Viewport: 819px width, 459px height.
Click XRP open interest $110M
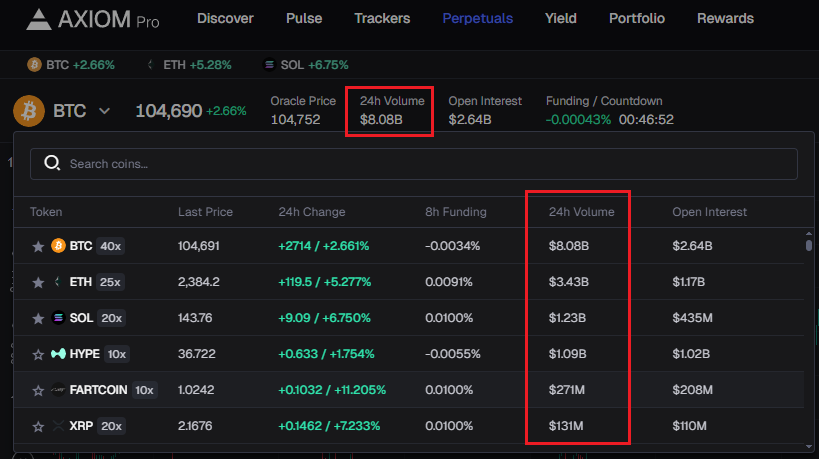689,426
